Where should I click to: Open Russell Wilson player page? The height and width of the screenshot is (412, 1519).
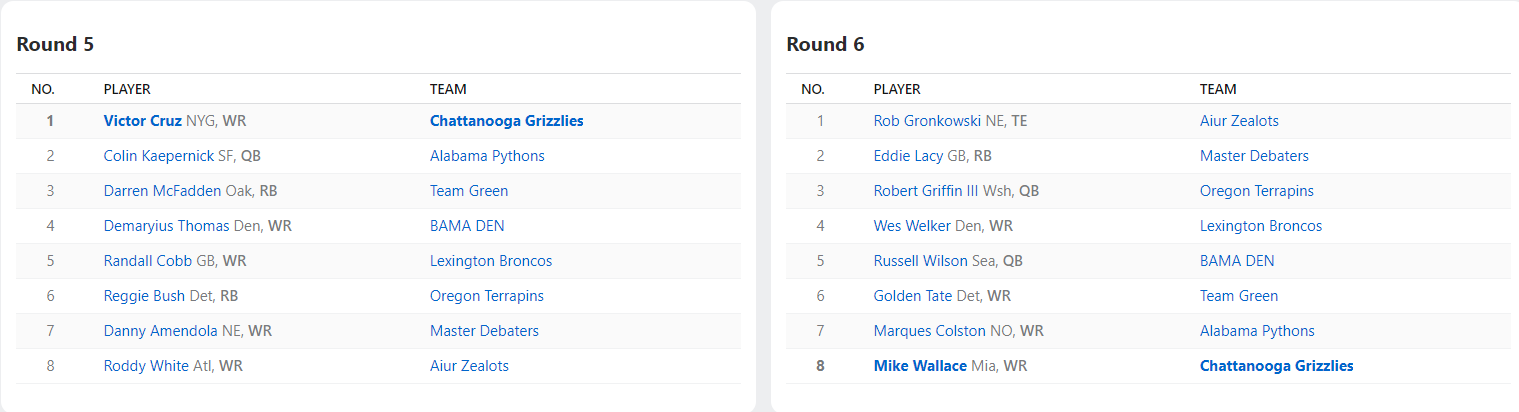pos(920,261)
